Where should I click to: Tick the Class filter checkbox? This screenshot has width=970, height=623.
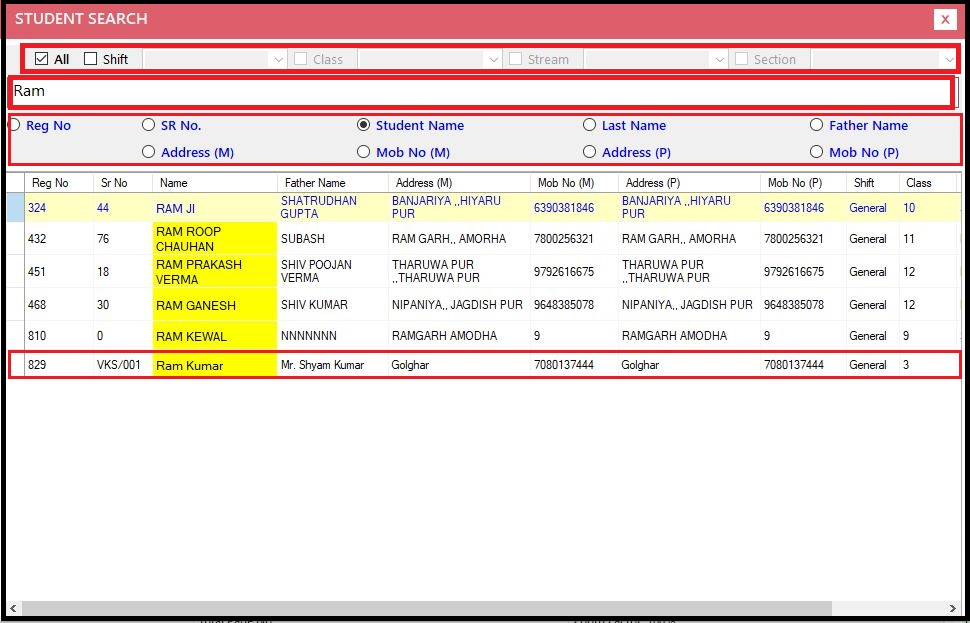(301, 59)
